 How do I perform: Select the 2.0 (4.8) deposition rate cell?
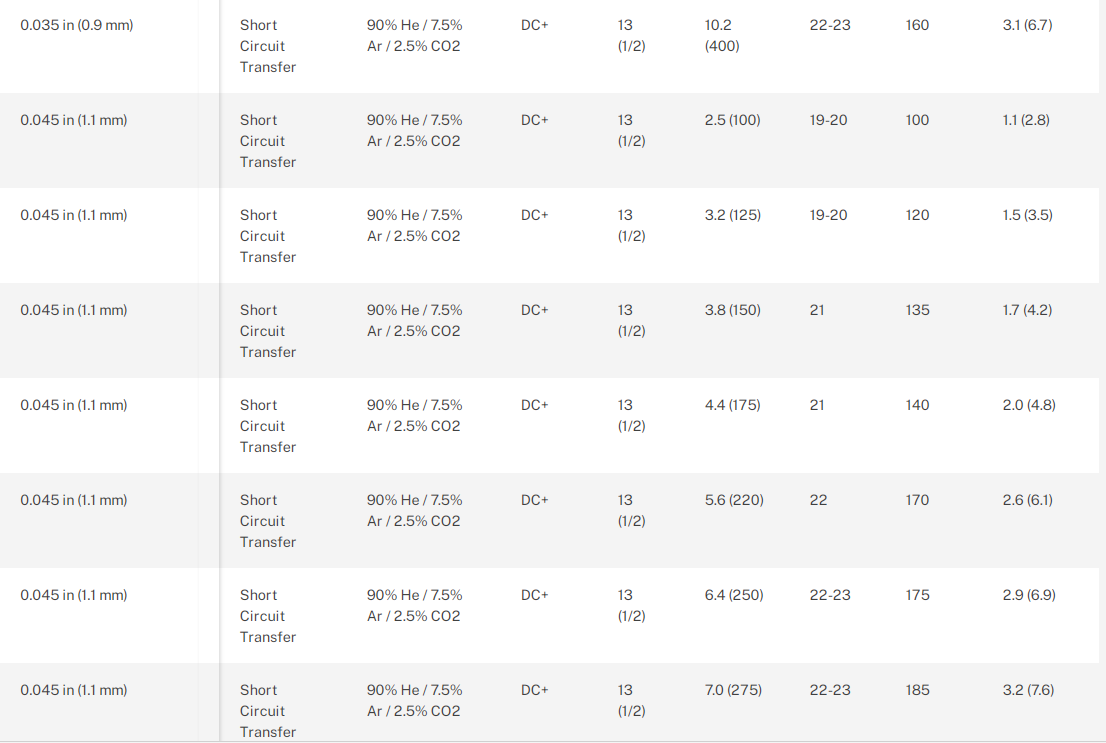pyautogui.click(x=1029, y=405)
